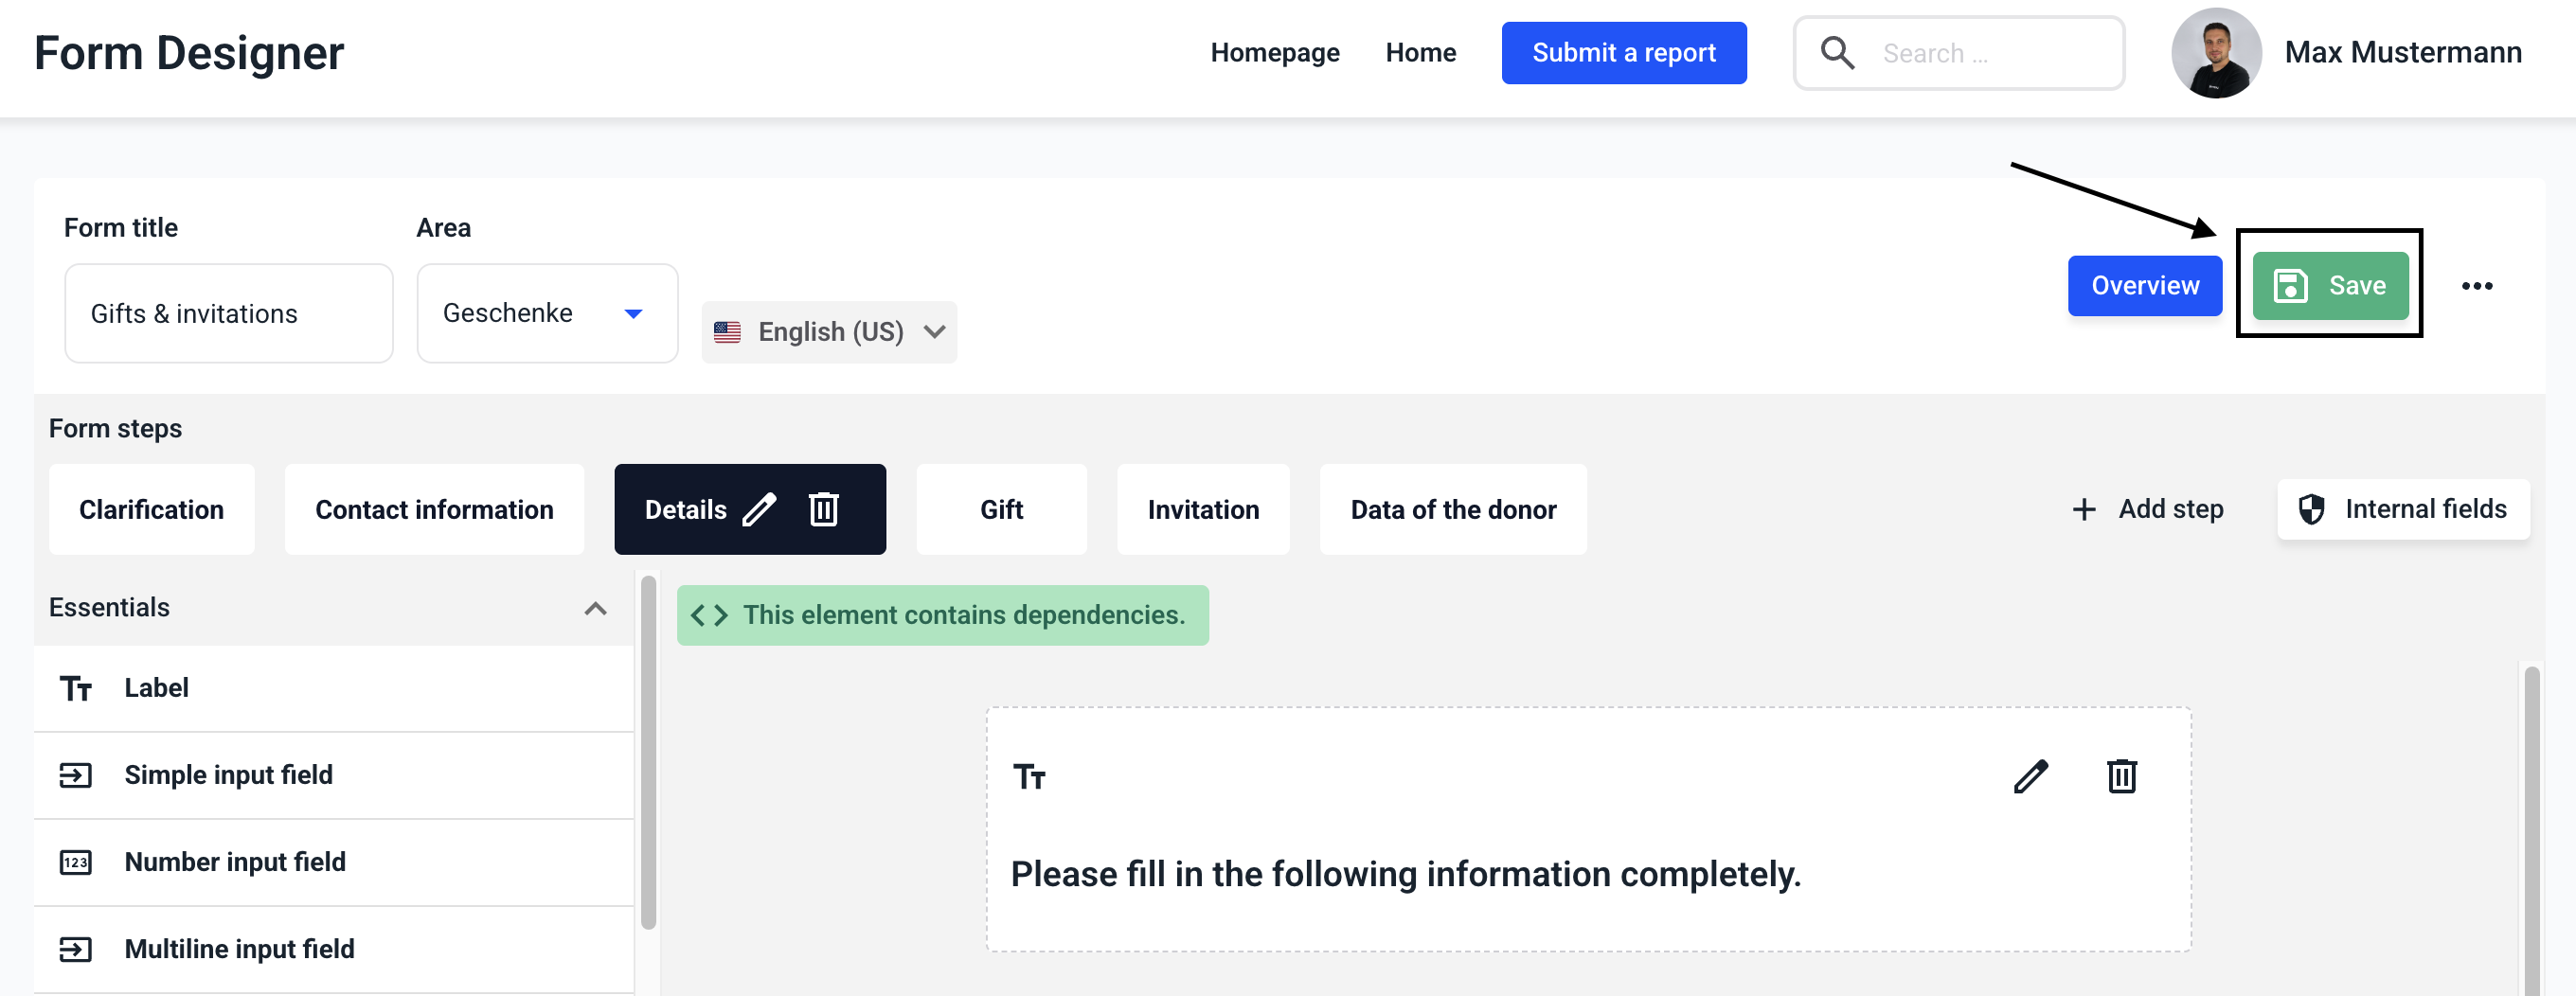Screen dimensions: 2576x996
Task: Click the magnifying glass search icon
Action: [x=1837, y=53]
